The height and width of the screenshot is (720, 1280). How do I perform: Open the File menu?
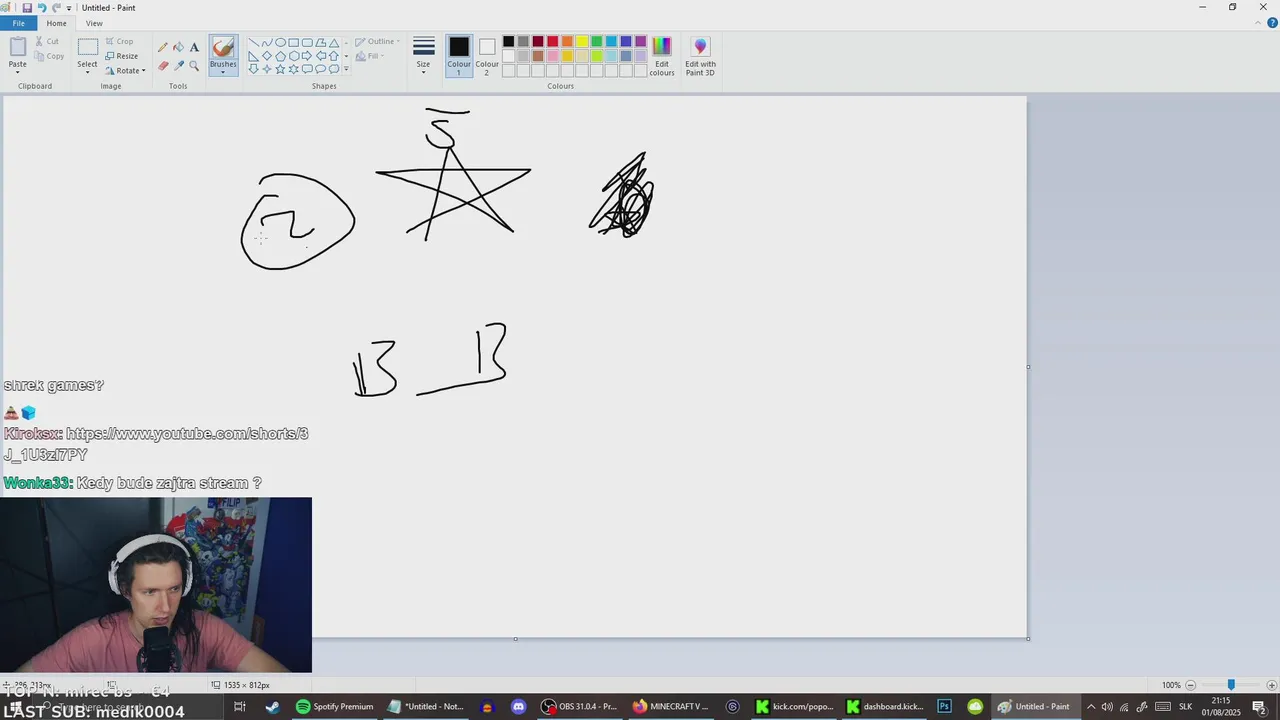pyautogui.click(x=18, y=23)
